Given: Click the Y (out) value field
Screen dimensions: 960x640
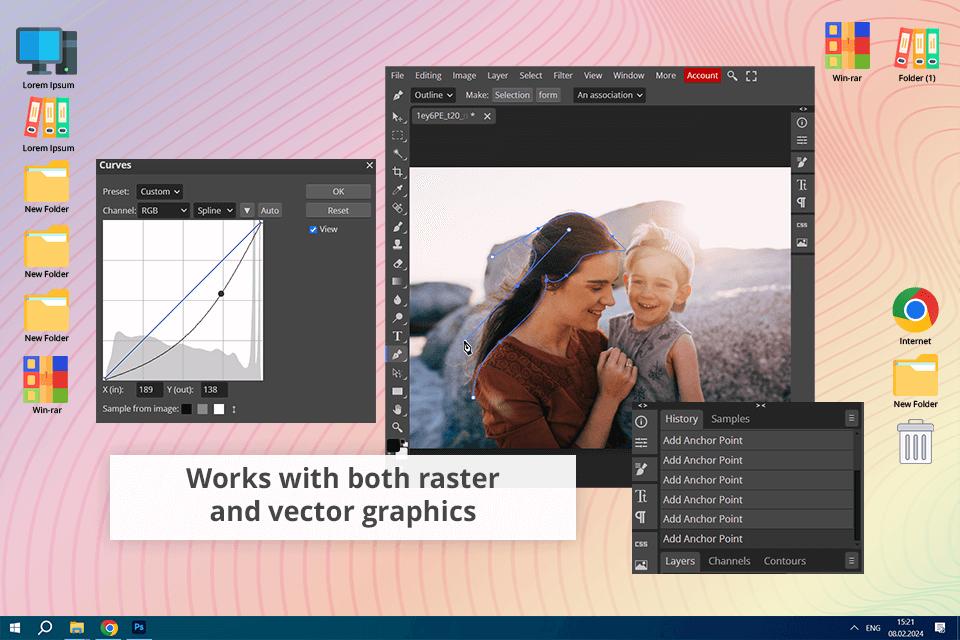Looking at the screenshot, I should 214,390.
